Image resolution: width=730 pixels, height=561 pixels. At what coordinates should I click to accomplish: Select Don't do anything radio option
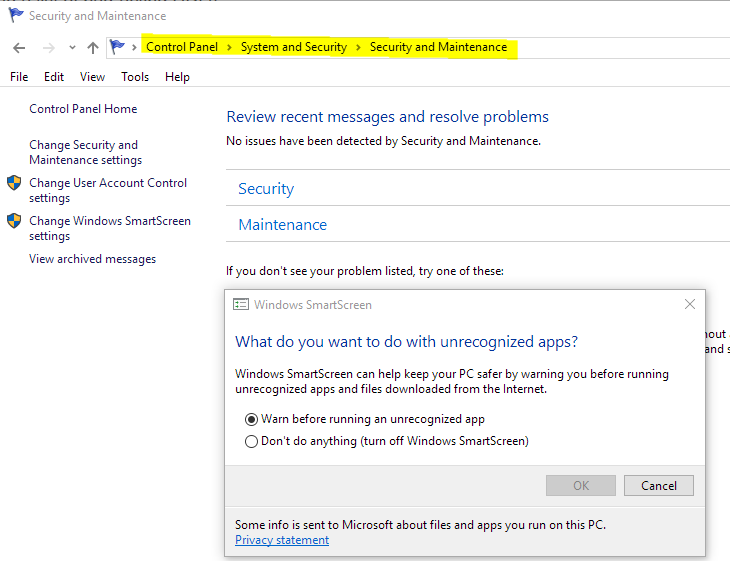click(x=251, y=441)
